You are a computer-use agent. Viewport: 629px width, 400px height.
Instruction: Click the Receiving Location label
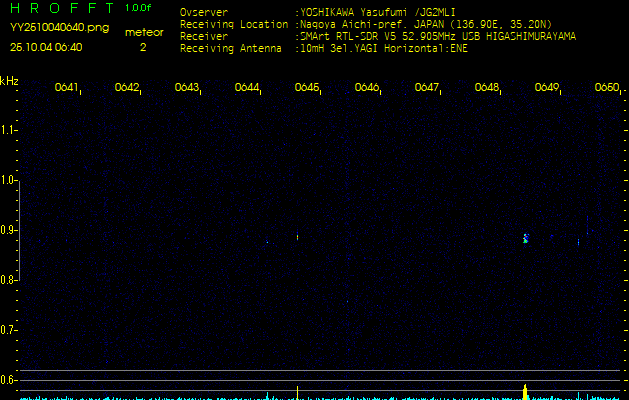click(x=234, y=24)
